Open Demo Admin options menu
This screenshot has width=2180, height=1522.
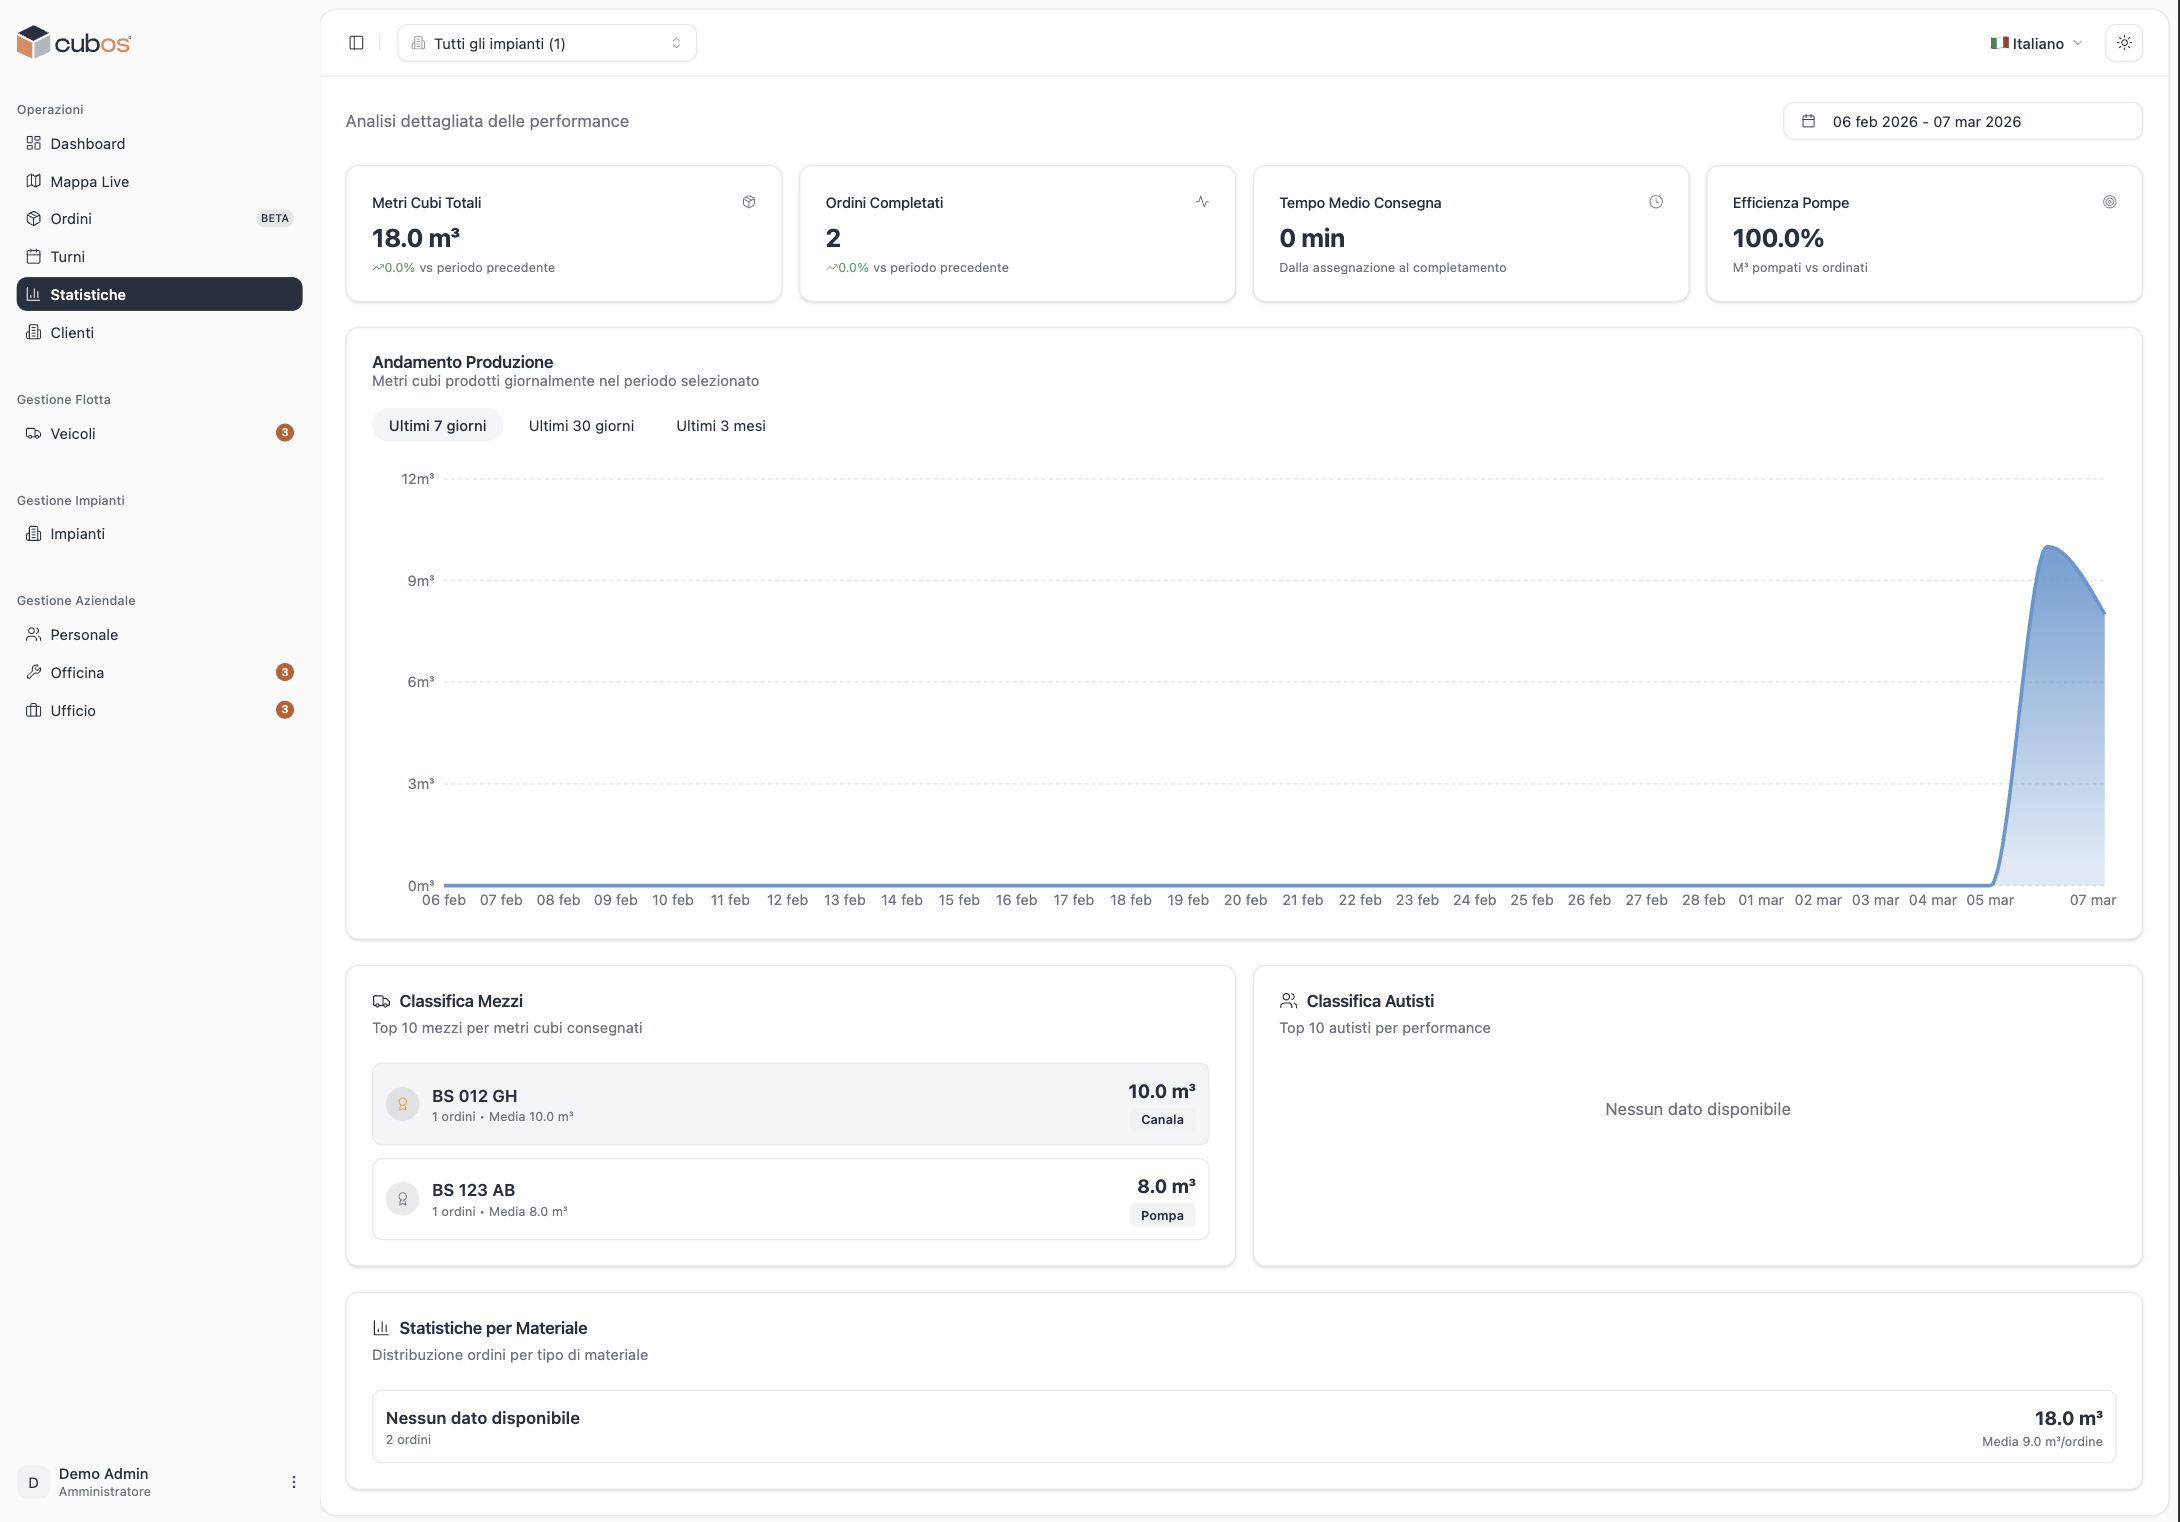[293, 1482]
